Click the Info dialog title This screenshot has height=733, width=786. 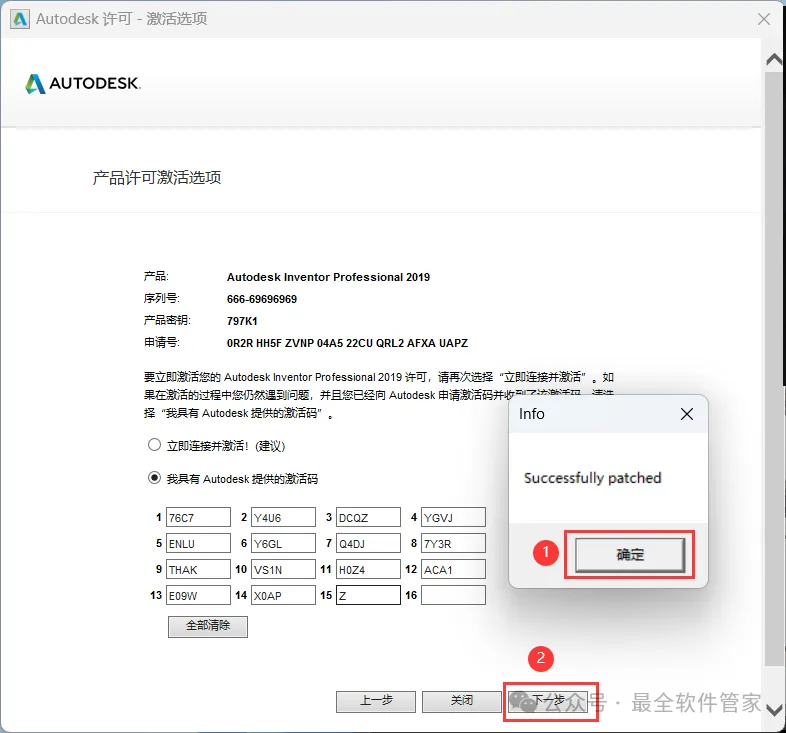pos(531,414)
